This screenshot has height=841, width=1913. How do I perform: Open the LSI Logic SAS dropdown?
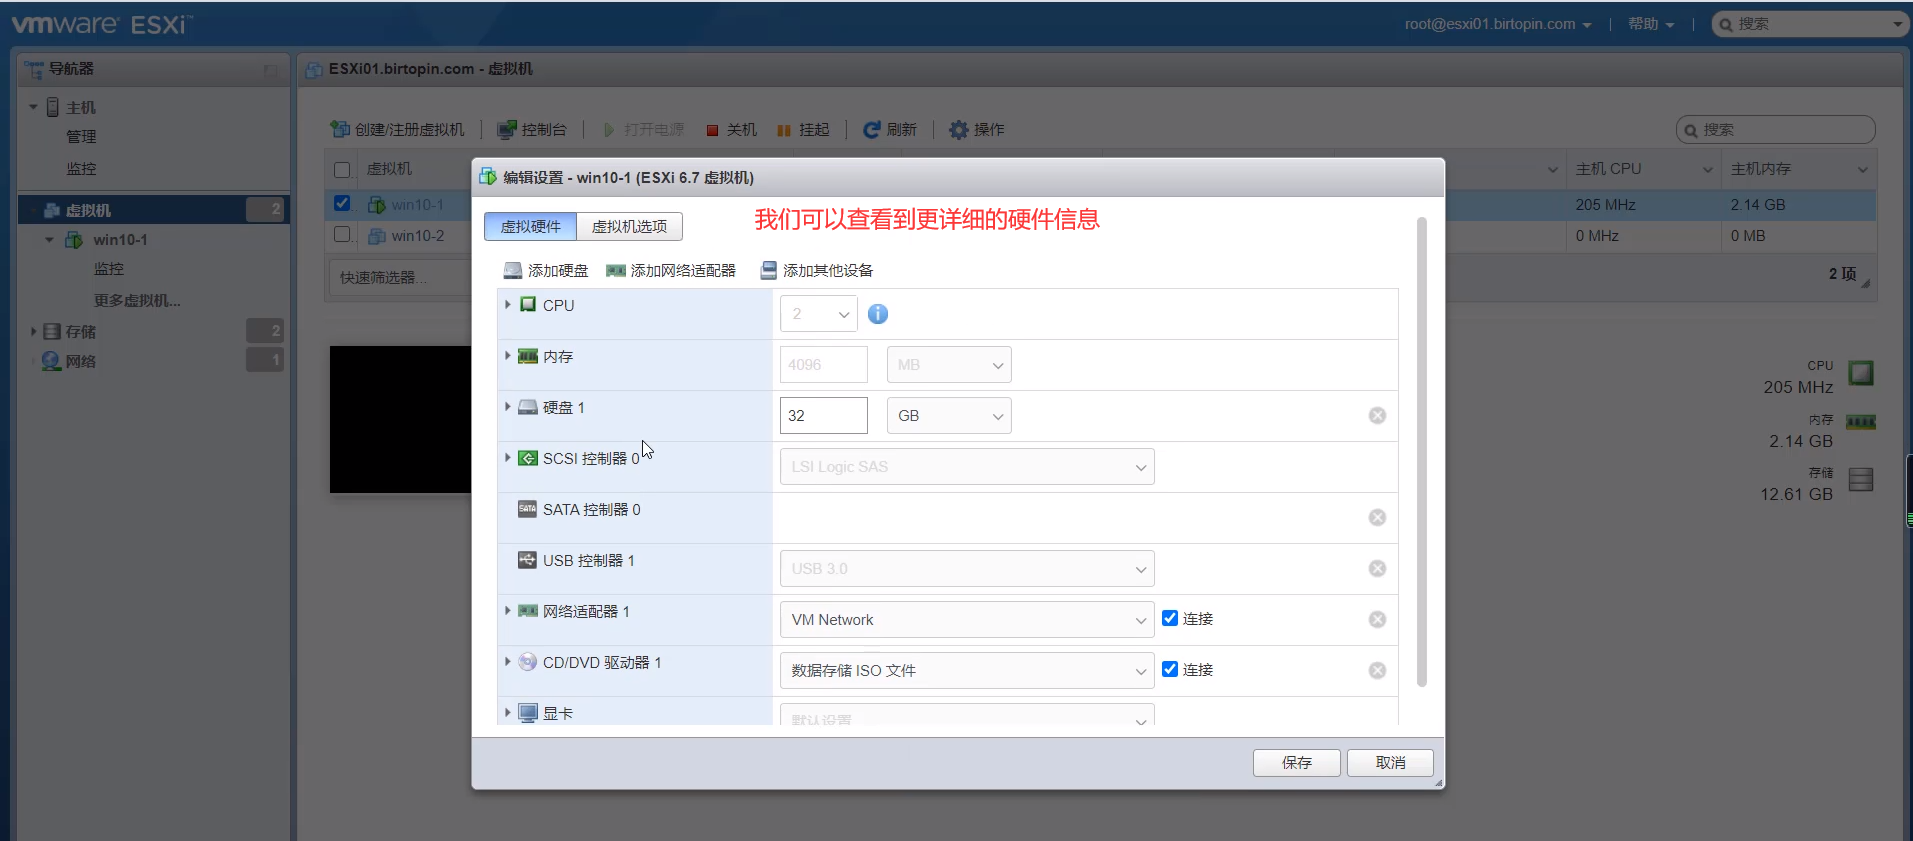click(x=967, y=467)
